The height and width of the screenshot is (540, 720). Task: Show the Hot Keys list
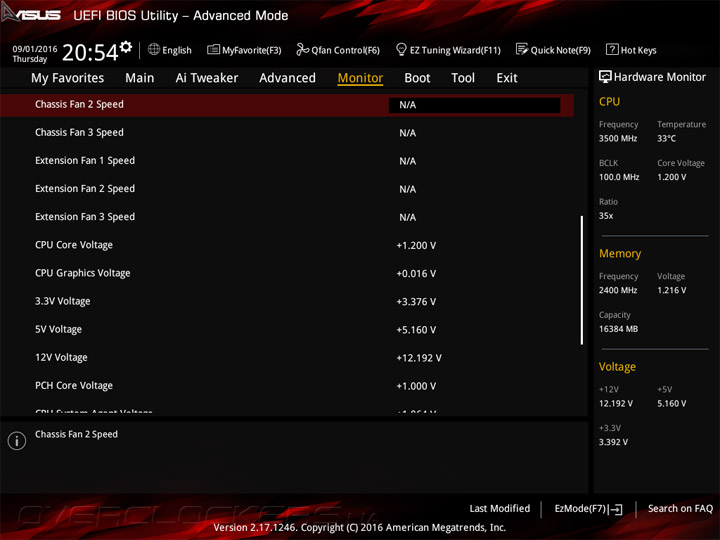pos(631,50)
